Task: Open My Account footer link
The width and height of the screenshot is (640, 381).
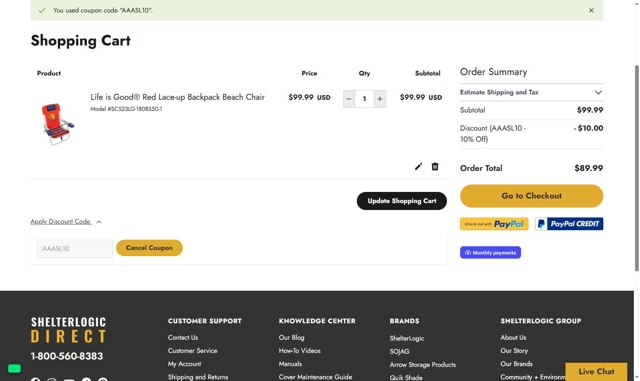Action: tap(184, 364)
